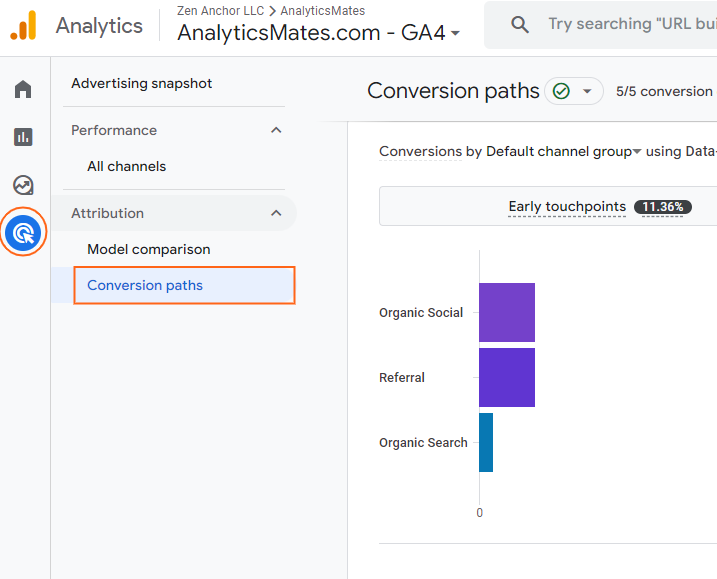Select Conversion paths in navigation
This screenshot has height=579, width=717.
pyautogui.click(x=184, y=285)
